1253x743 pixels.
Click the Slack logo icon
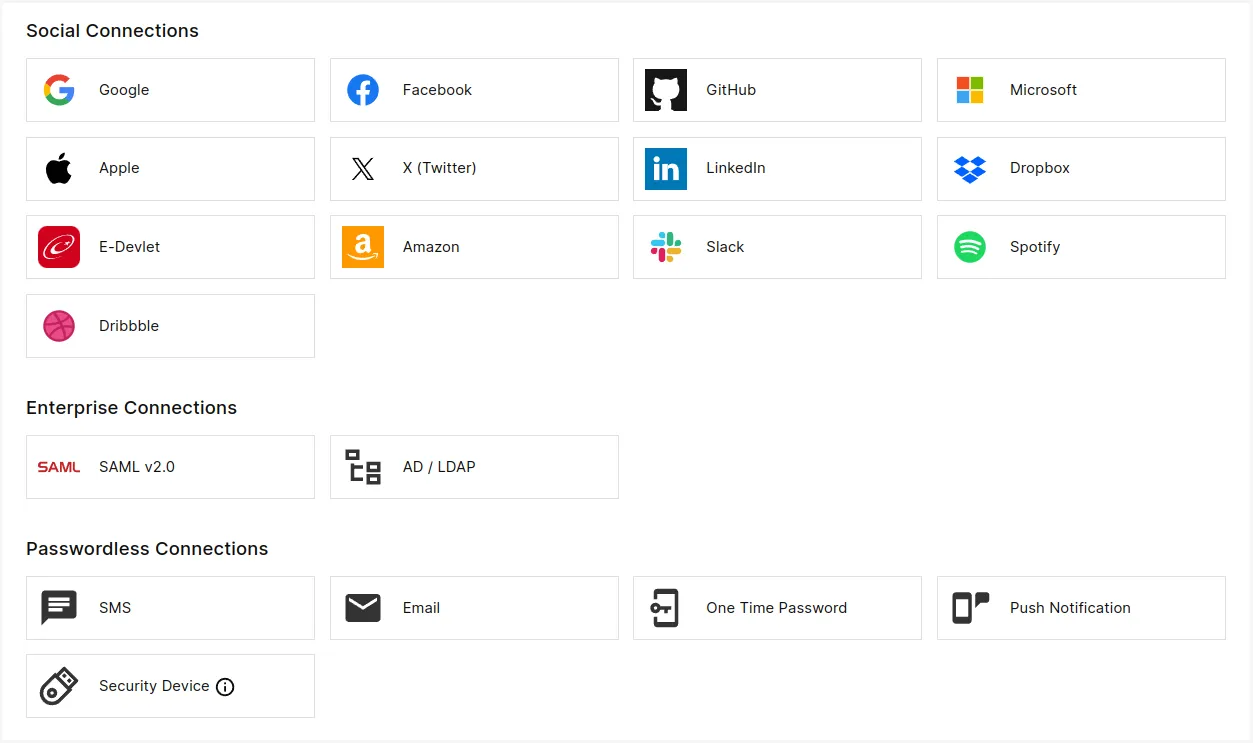(x=666, y=247)
